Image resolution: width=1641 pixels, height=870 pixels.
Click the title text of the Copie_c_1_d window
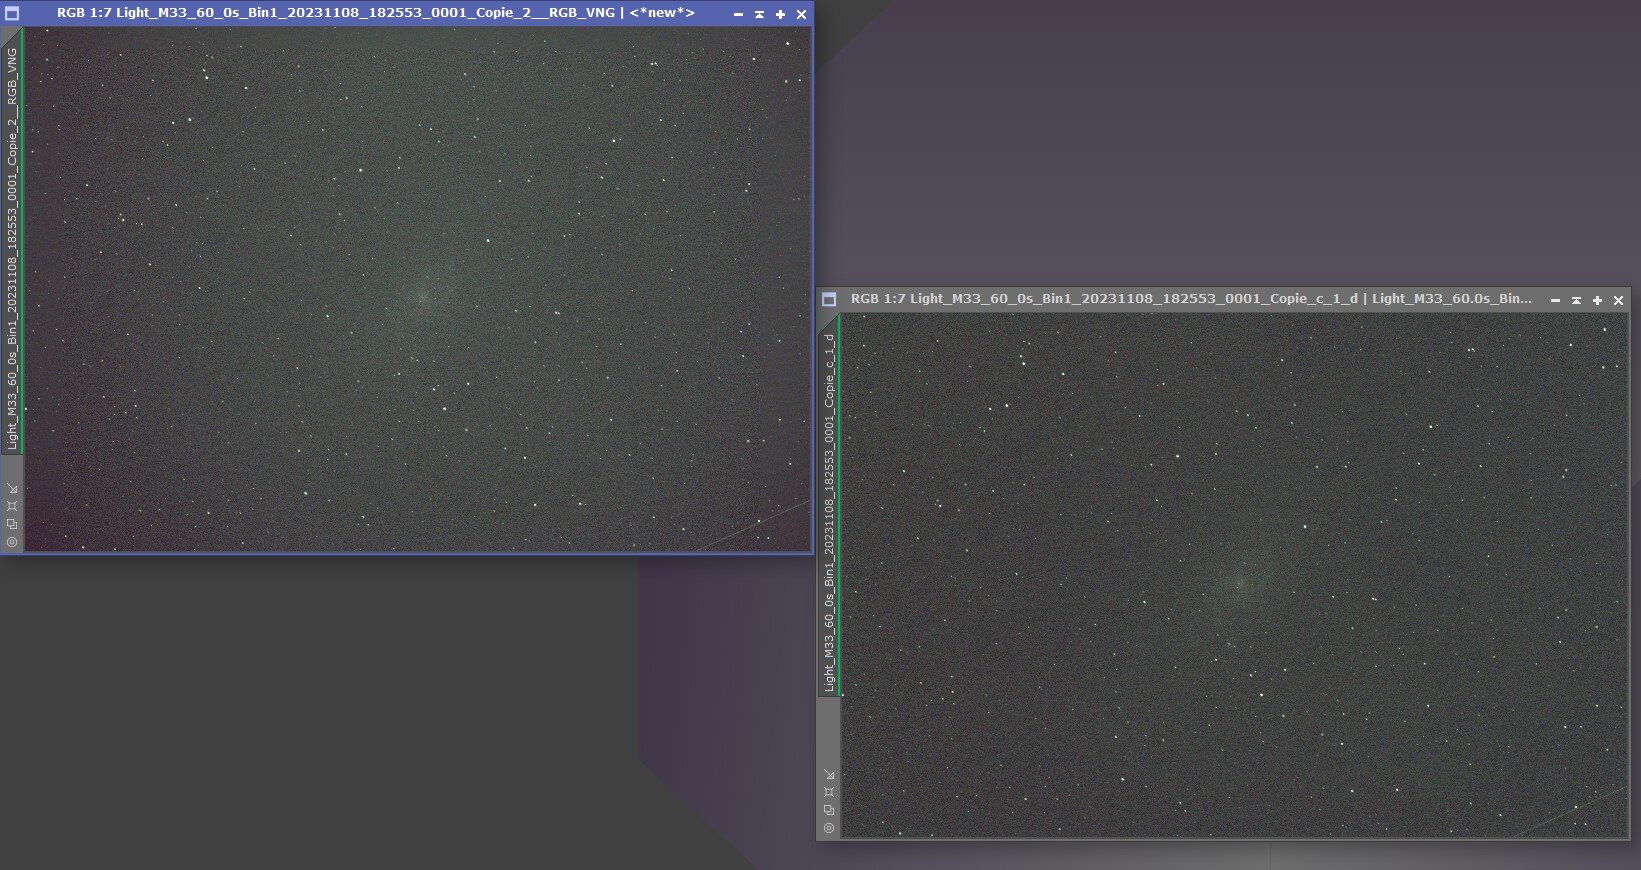(x=1191, y=299)
